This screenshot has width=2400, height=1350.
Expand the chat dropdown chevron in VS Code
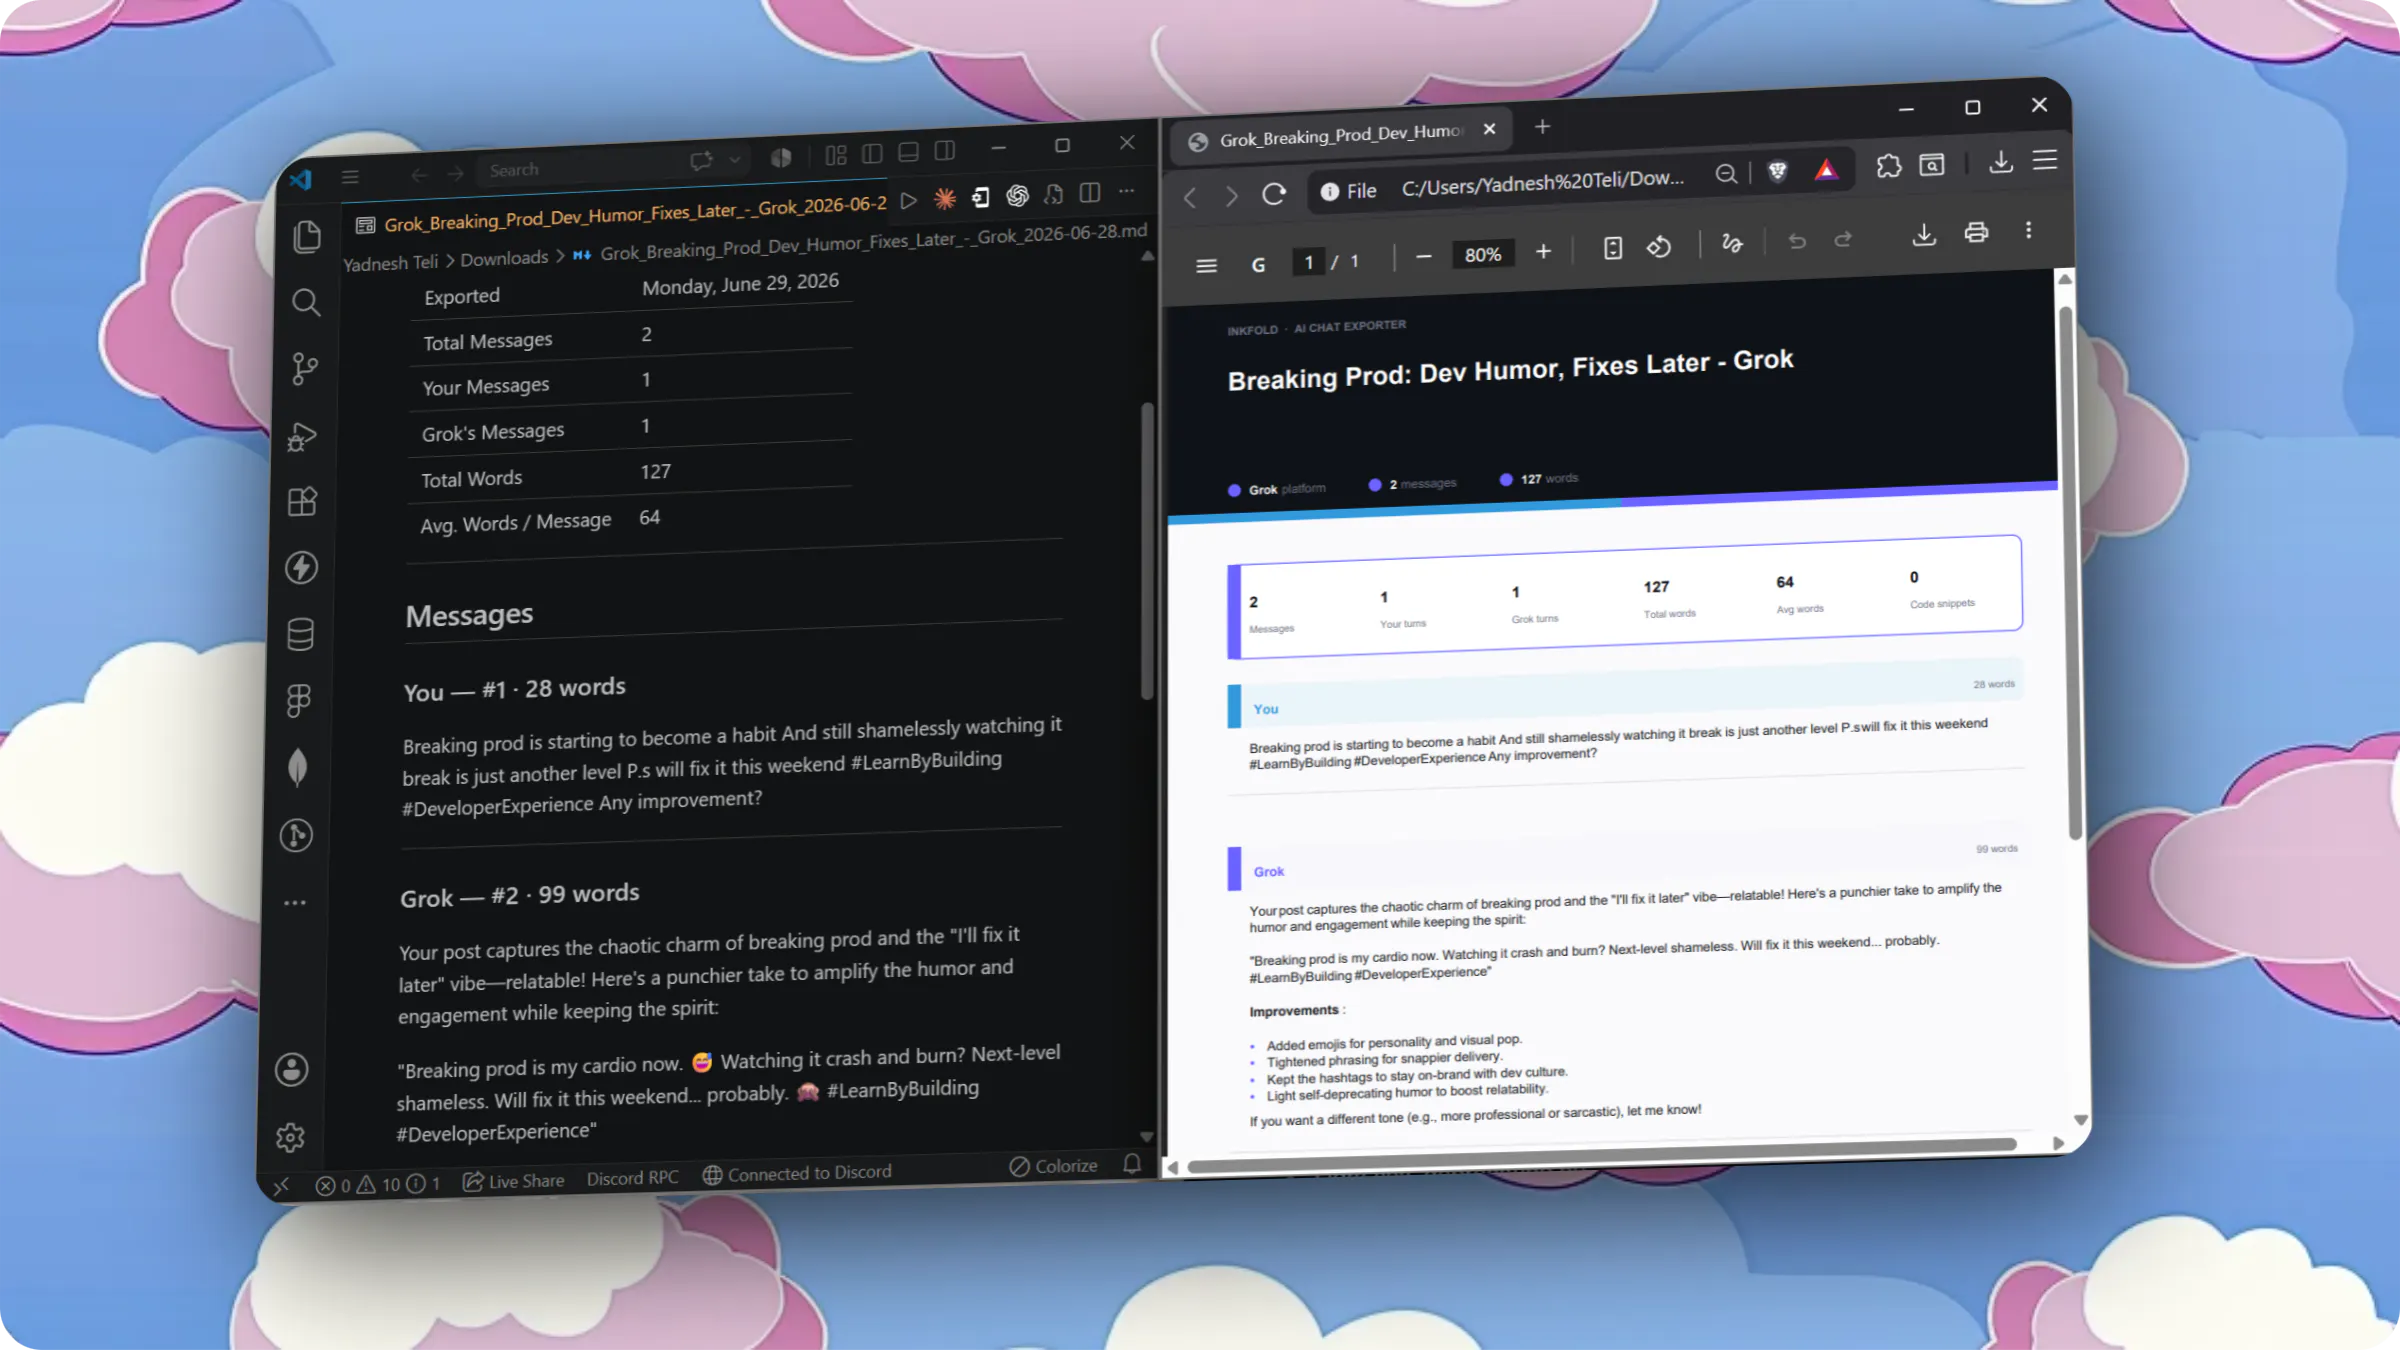coord(735,159)
